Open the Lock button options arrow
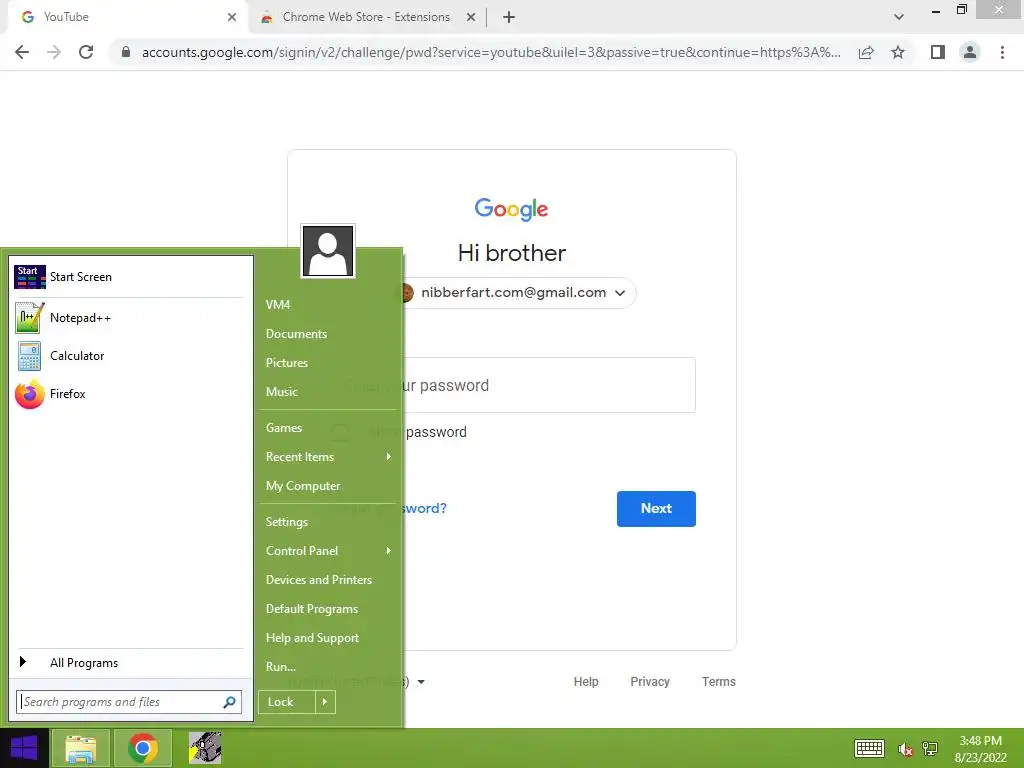This screenshot has width=1024, height=768. 325,702
